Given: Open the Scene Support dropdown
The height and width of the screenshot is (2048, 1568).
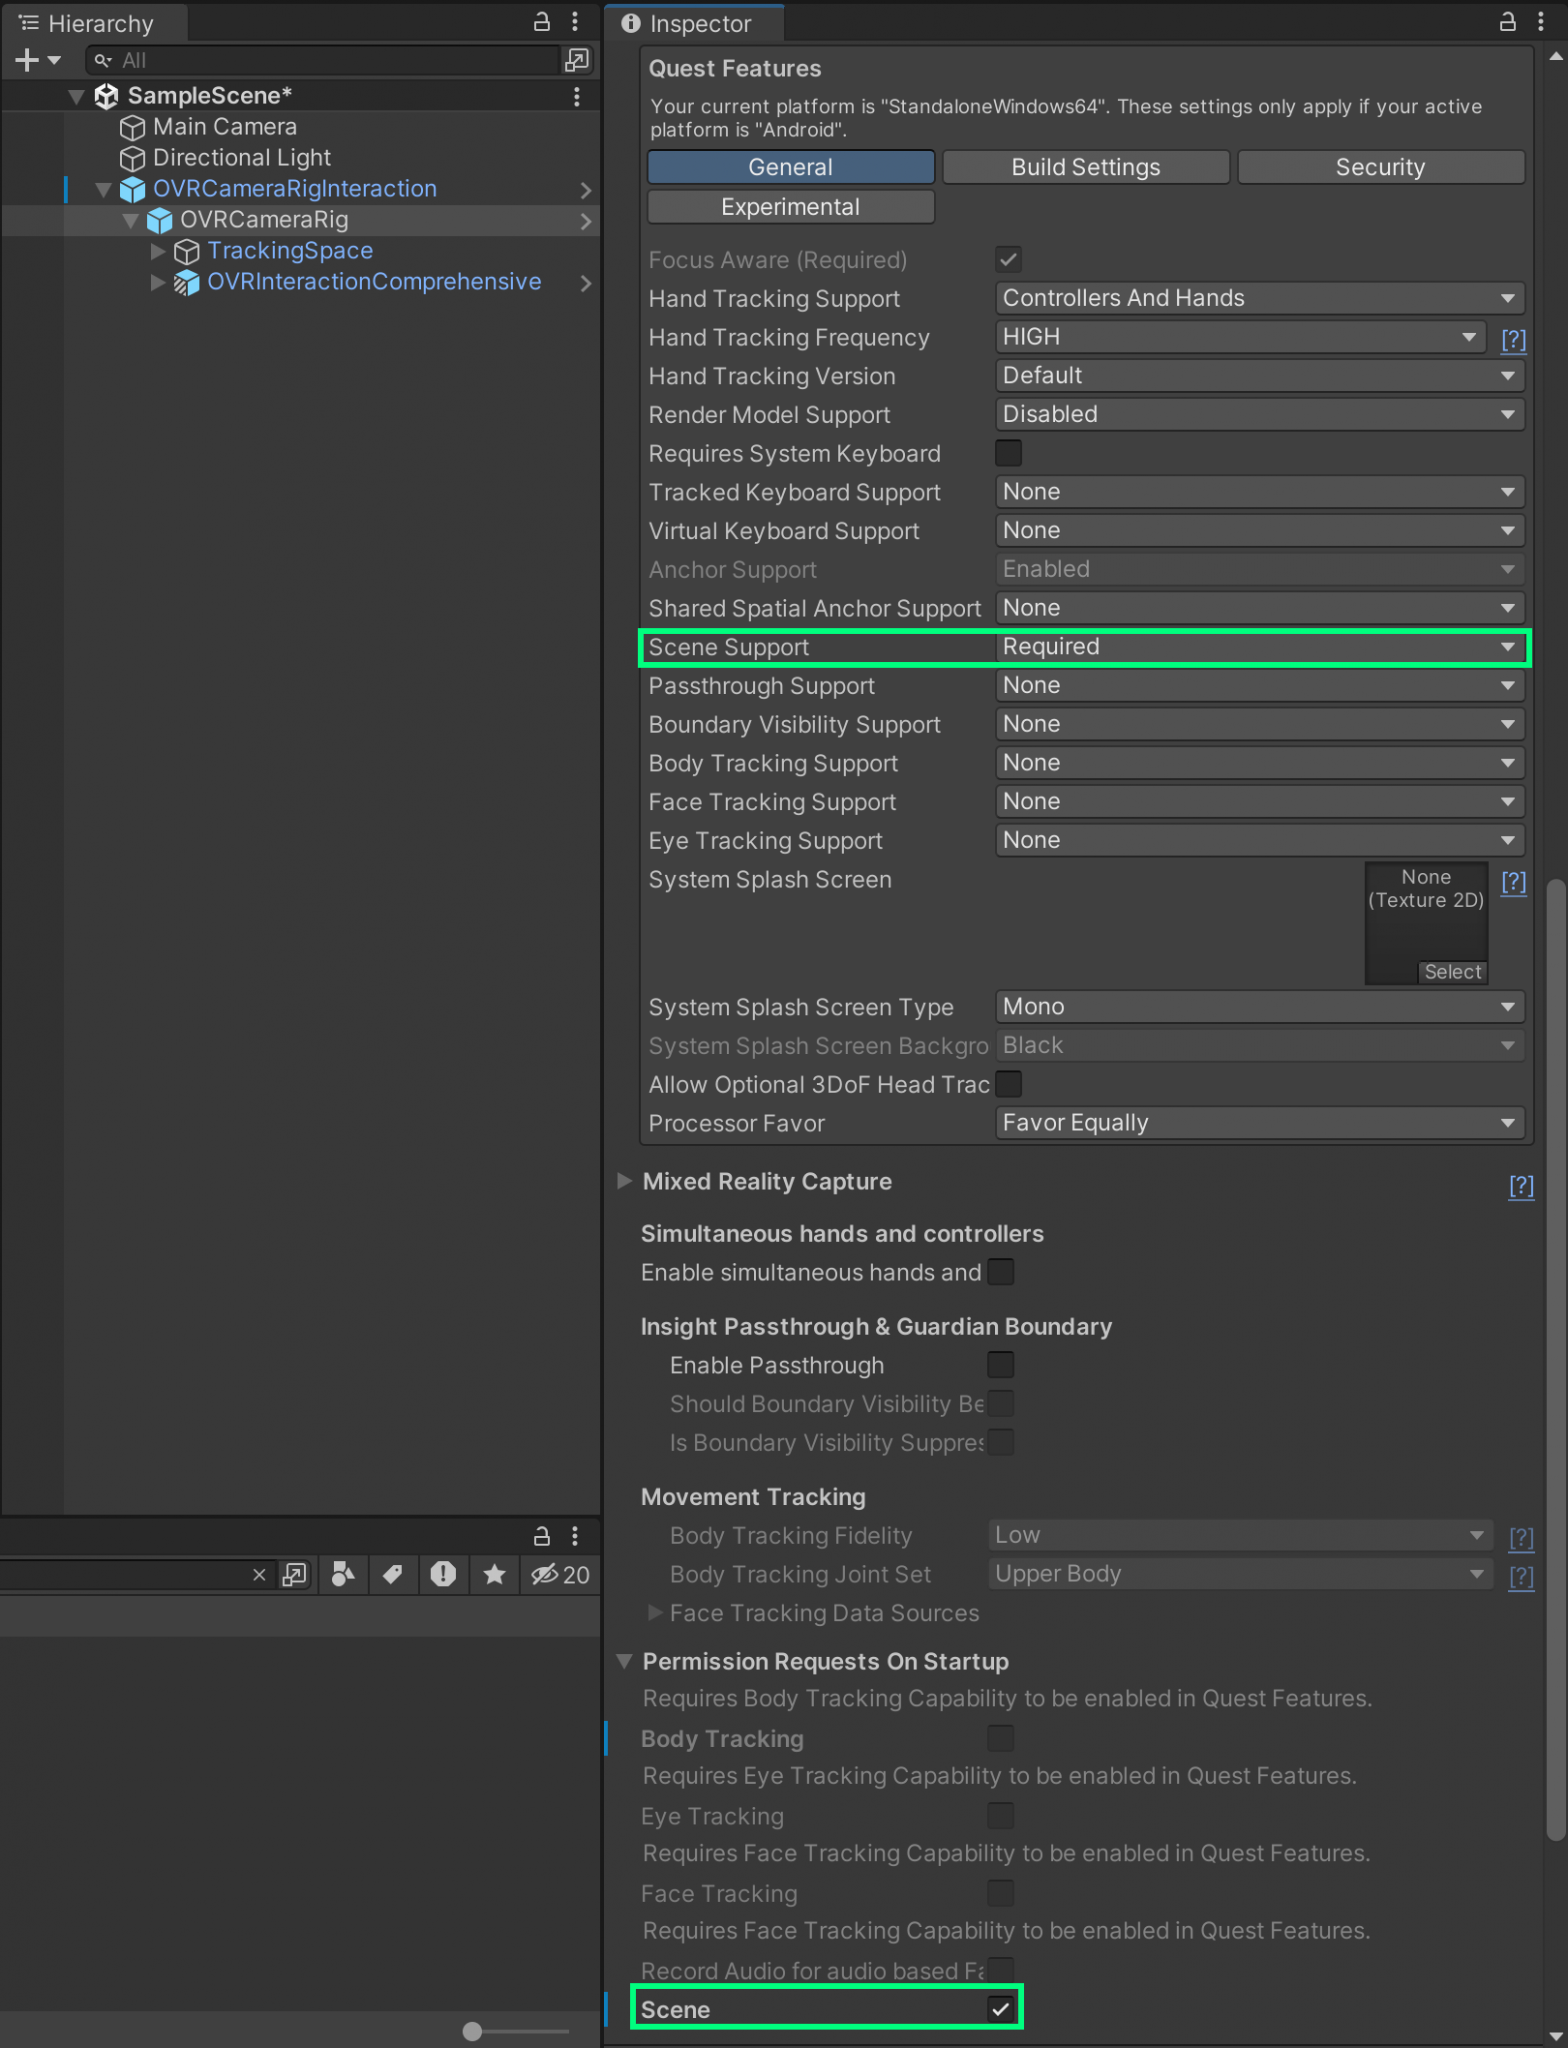Looking at the screenshot, I should pyautogui.click(x=1260, y=647).
